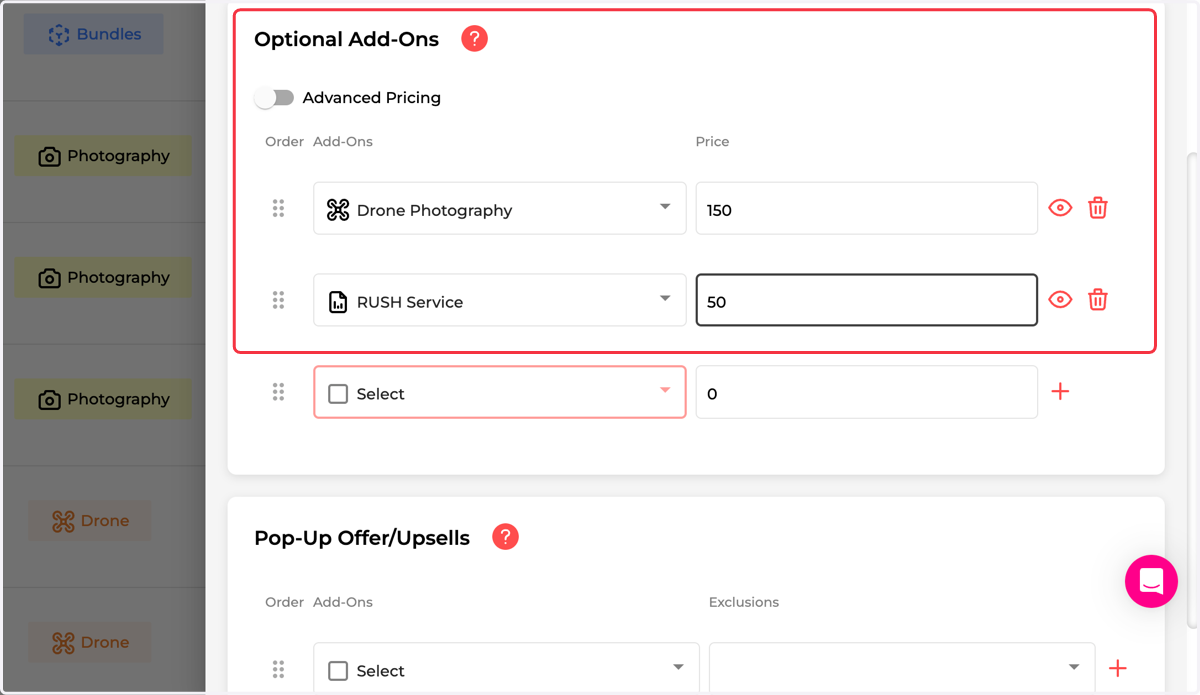This screenshot has width=1200, height=695.
Task: Click the help icon beside Optional Add-Ons
Action: [474, 39]
